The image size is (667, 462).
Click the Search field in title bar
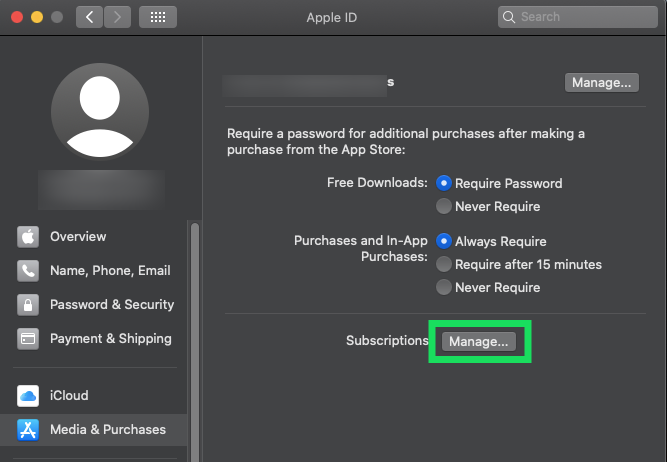pyautogui.click(x=578, y=17)
